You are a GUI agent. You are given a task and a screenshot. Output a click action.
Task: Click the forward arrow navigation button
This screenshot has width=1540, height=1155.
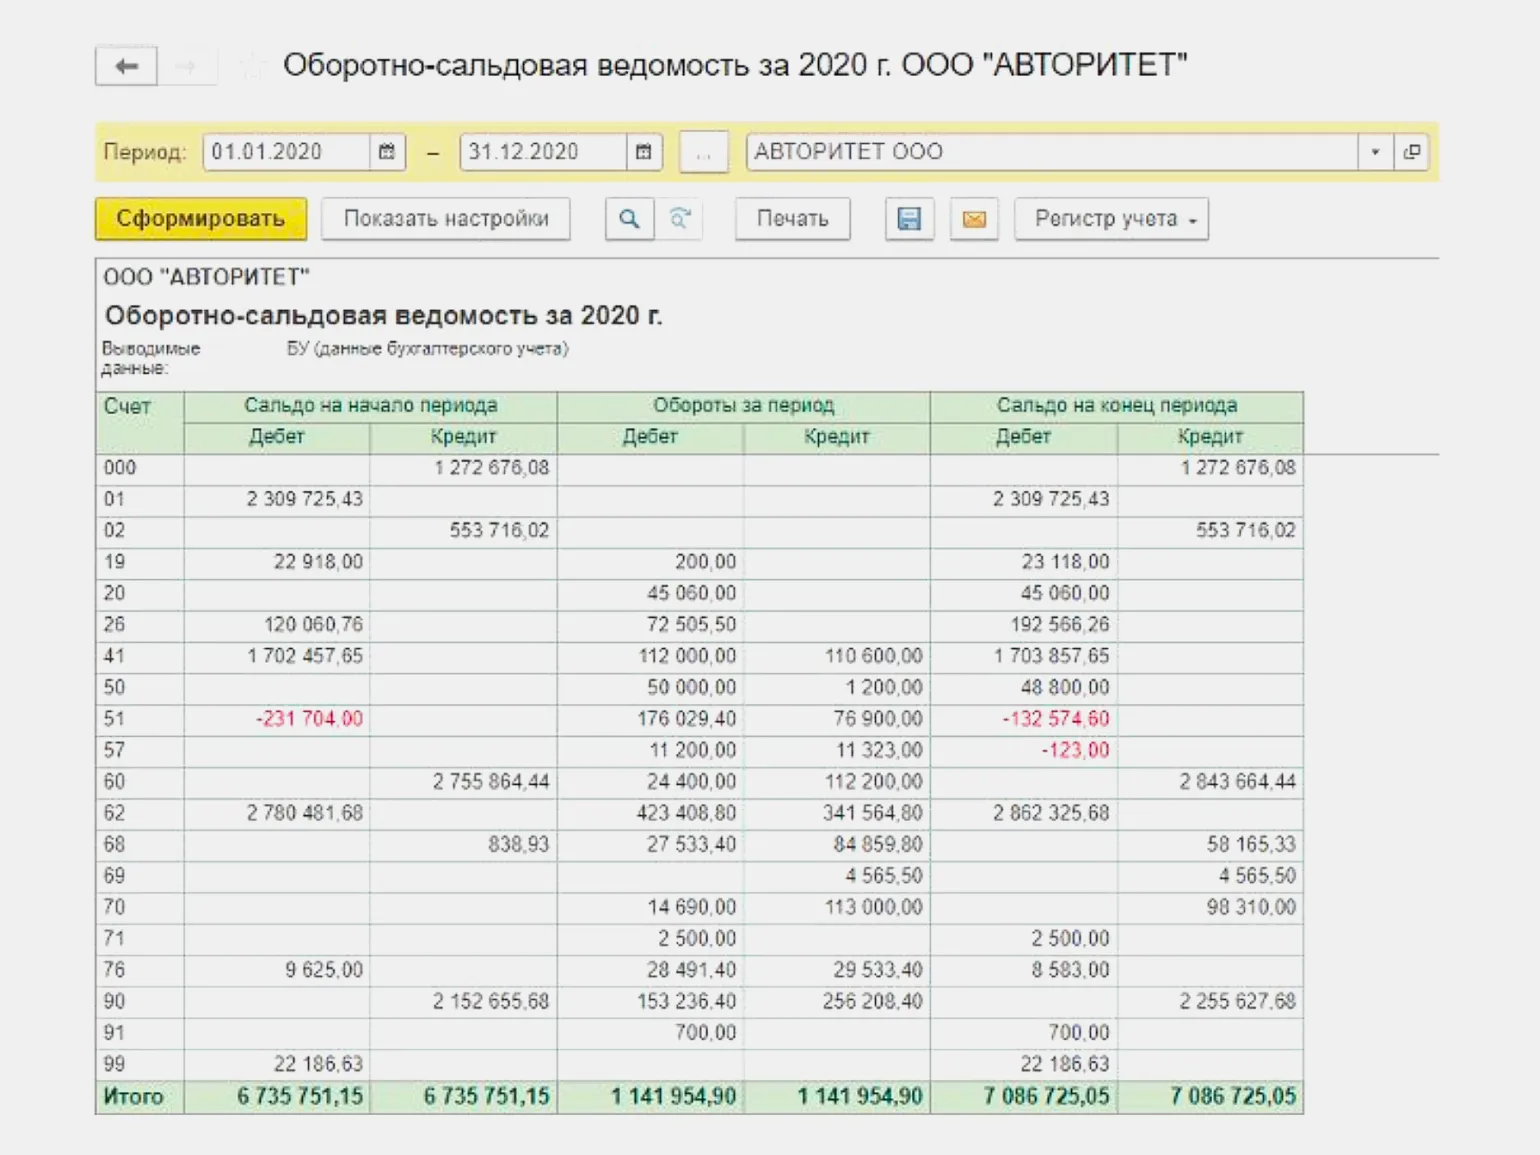pyautogui.click(x=186, y=67)
